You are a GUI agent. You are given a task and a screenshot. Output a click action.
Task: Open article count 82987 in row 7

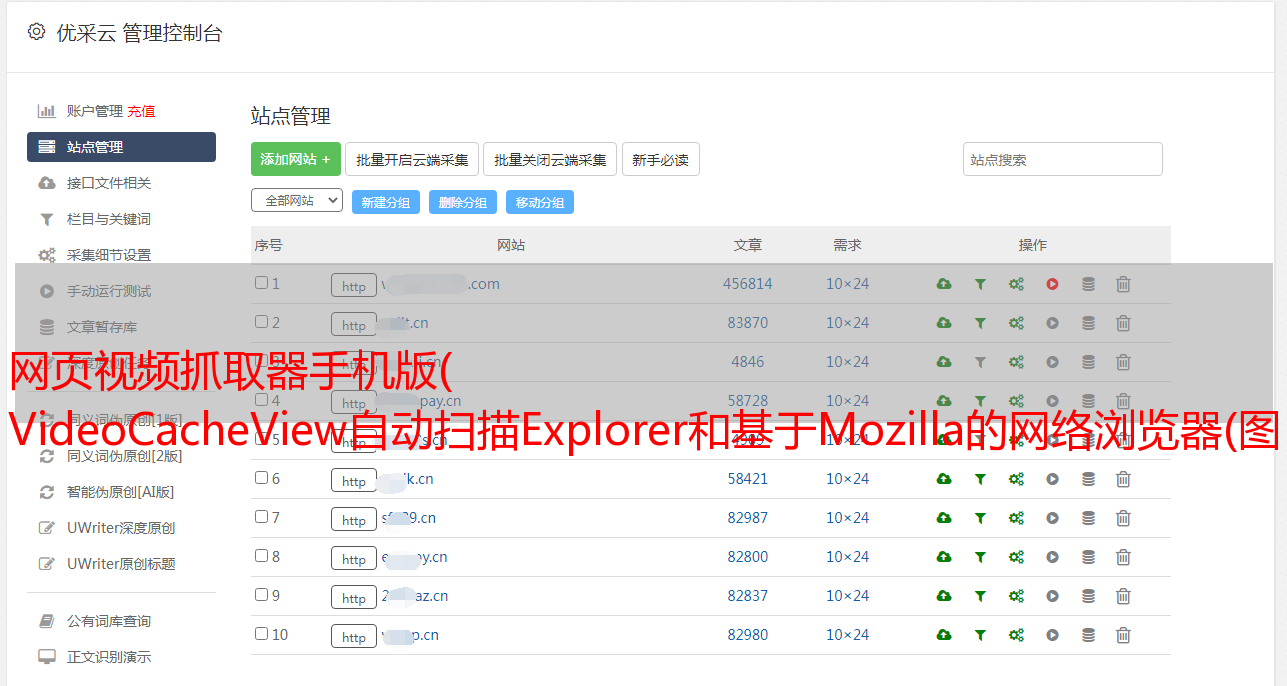point(748,518)
